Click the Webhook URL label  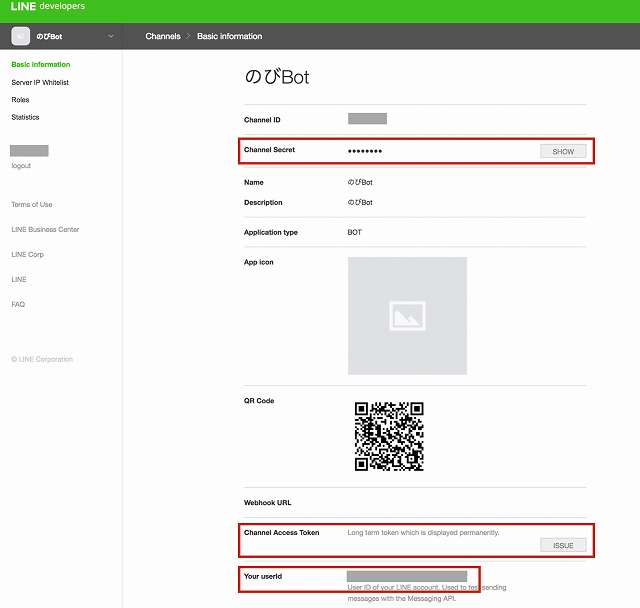tap(268, 503)
